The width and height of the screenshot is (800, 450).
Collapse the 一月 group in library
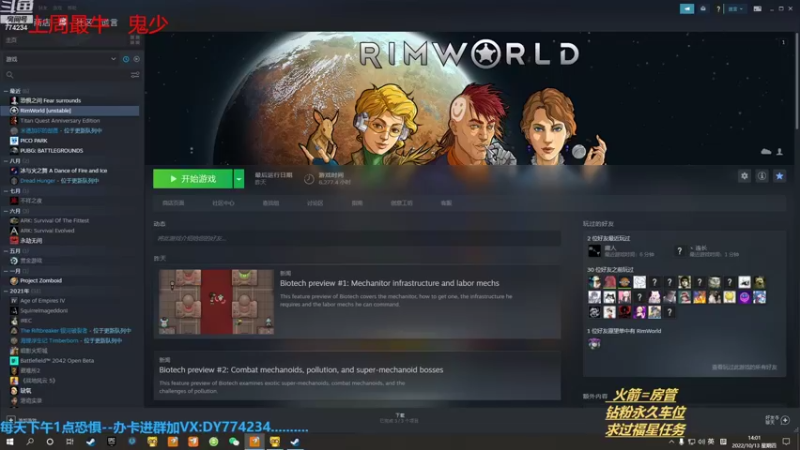(6, 271)
